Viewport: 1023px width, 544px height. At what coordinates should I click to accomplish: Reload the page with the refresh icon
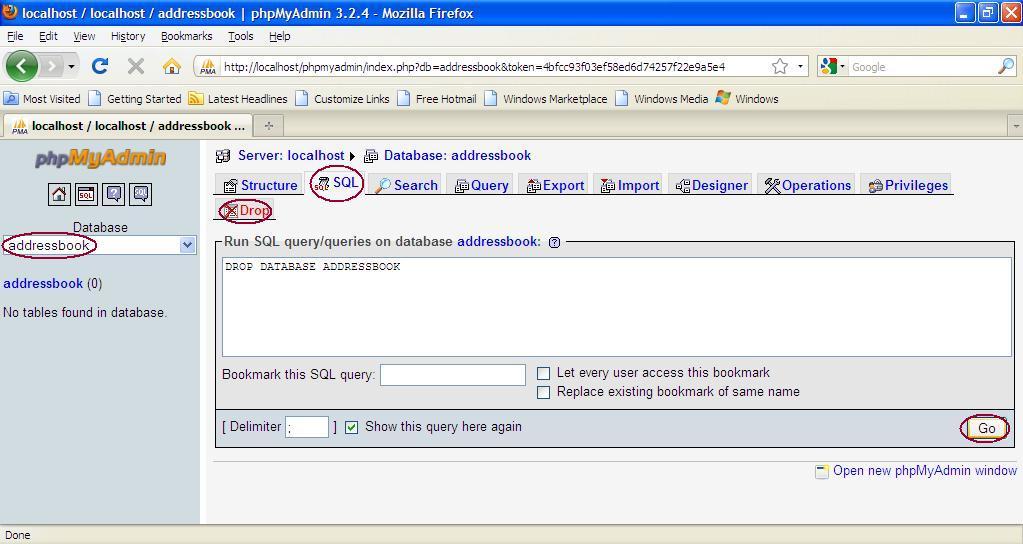tap(100, 66)
